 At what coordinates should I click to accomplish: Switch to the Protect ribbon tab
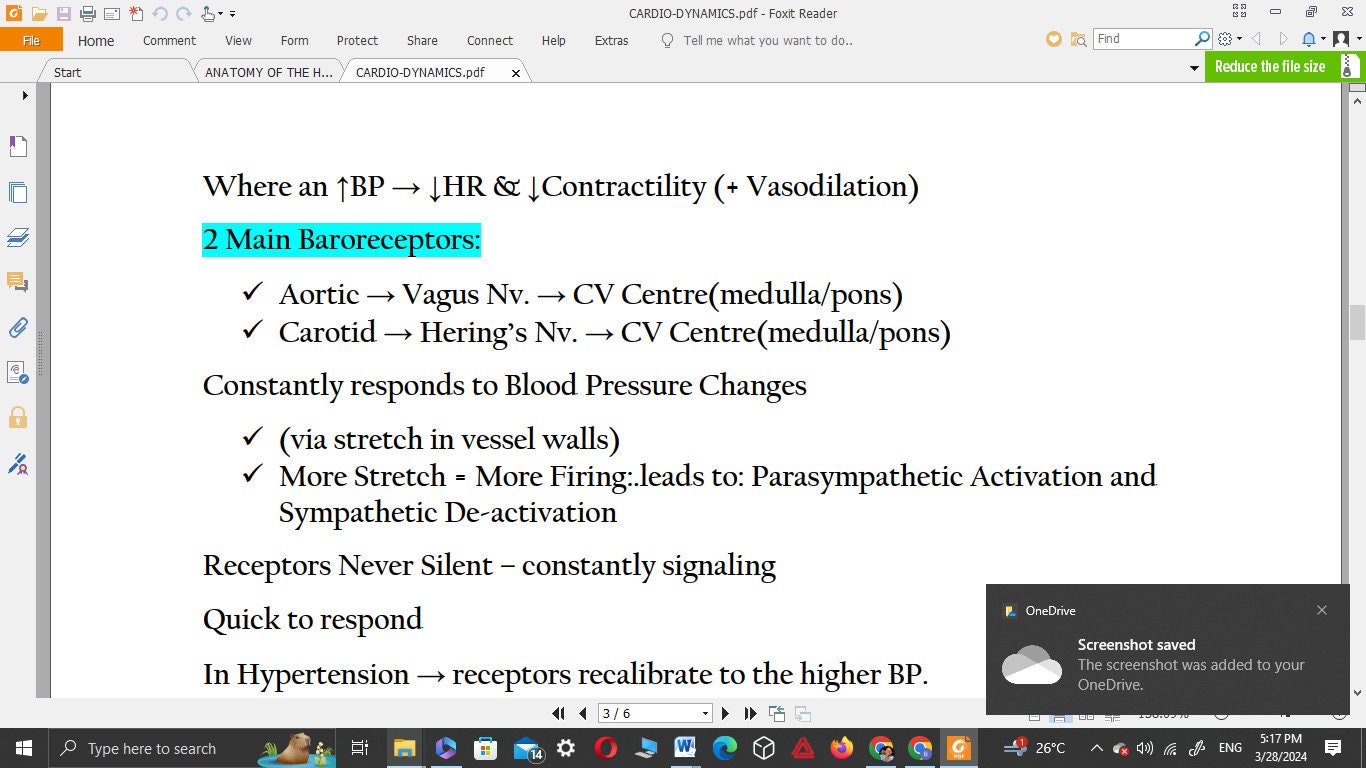[x=357, y=40]
